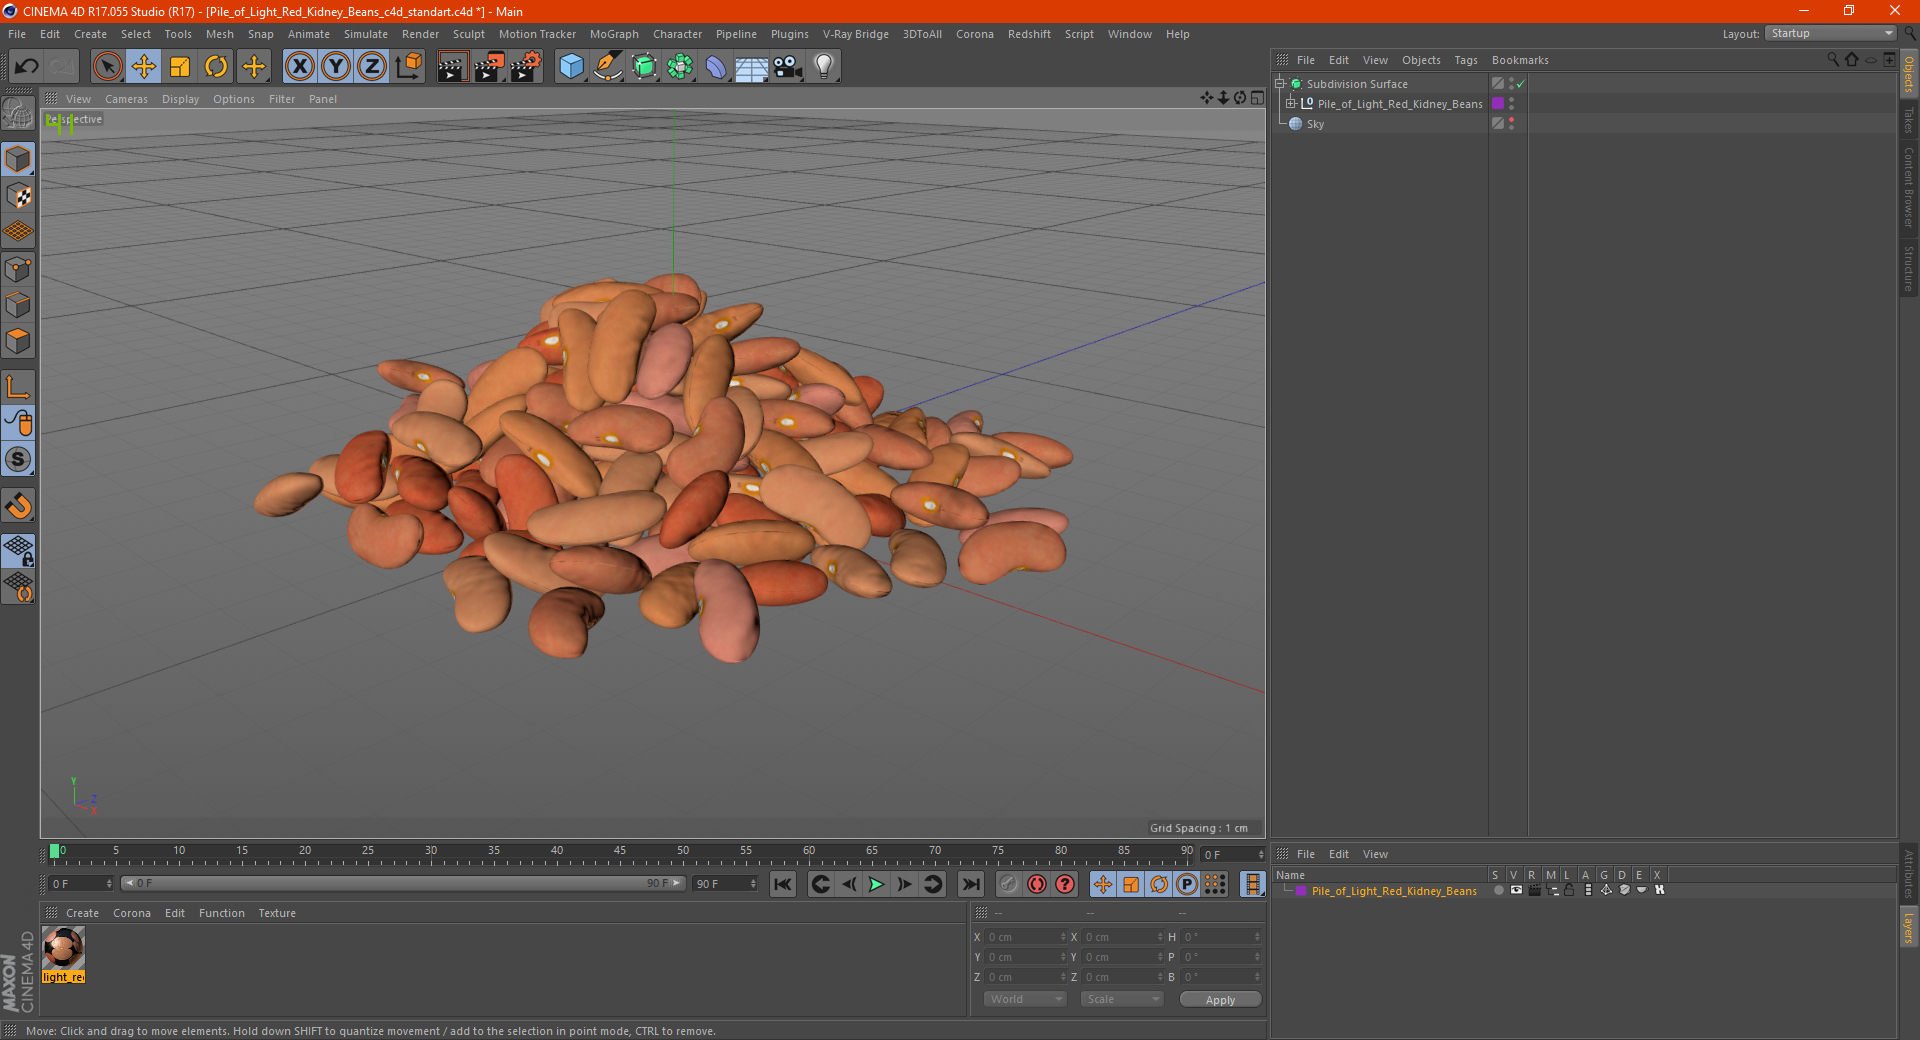
Task: Open the spline pen tool icon
Action: (608, 67)
